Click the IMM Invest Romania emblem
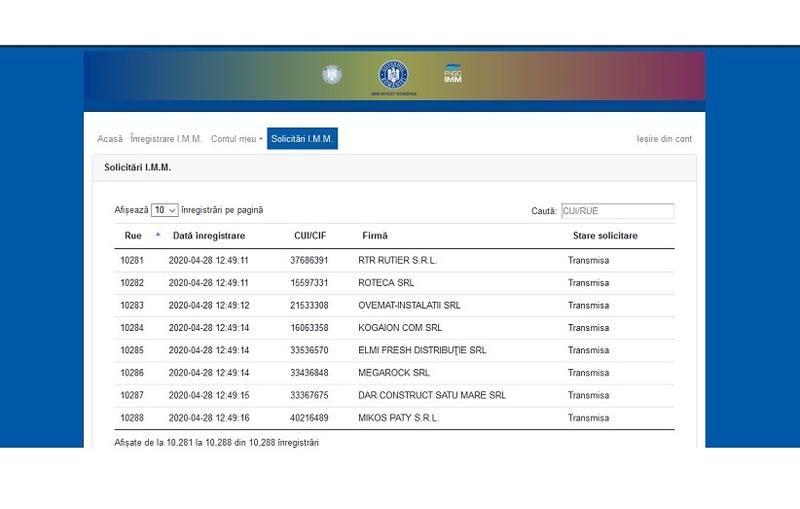The image size is (800, 509). 393,75
